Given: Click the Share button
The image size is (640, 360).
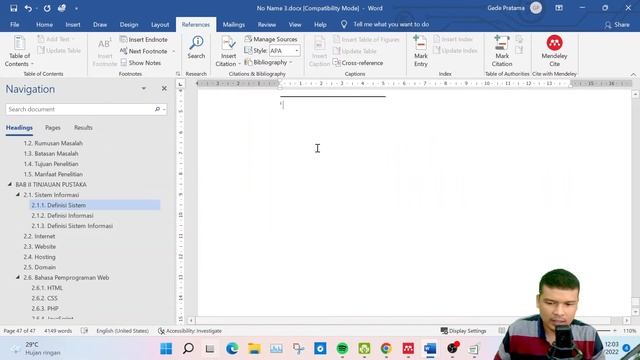Looking at the screenshot, I should (x=617, y=24).
